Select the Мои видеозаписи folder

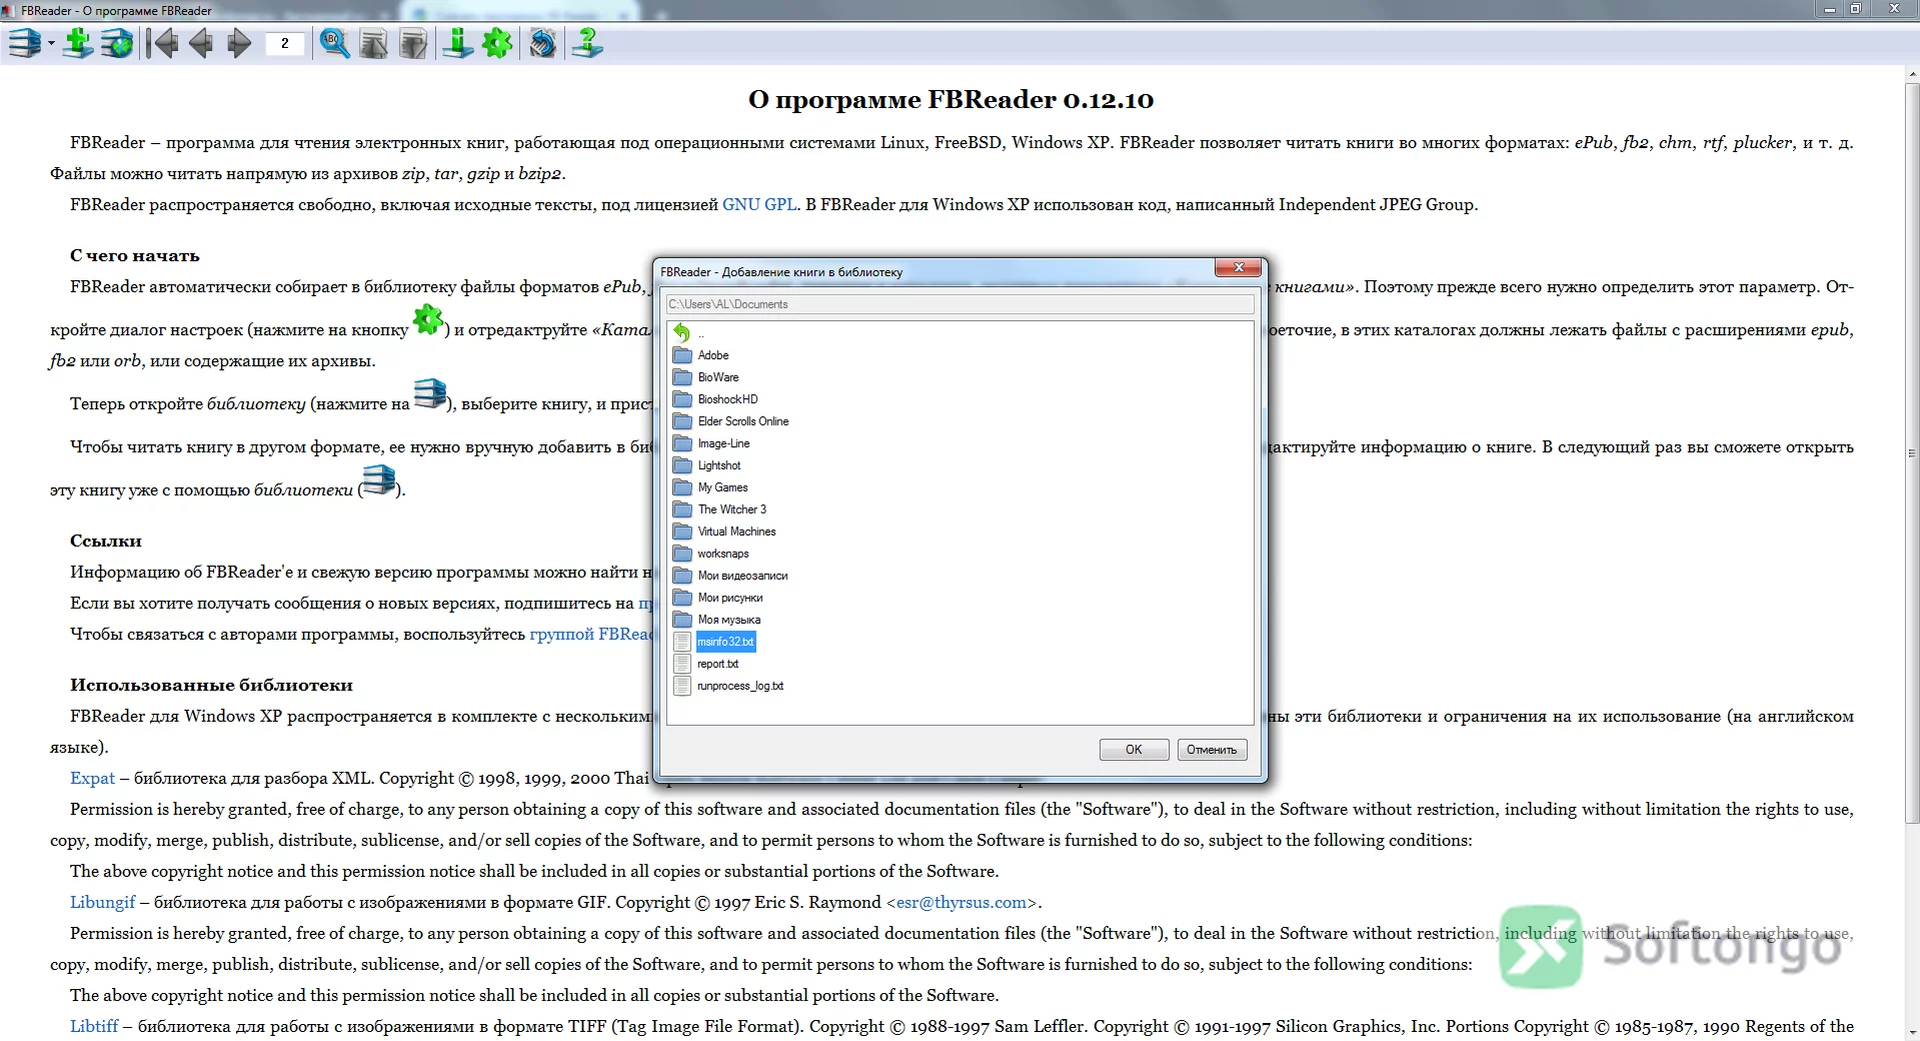tap(742, 575)
